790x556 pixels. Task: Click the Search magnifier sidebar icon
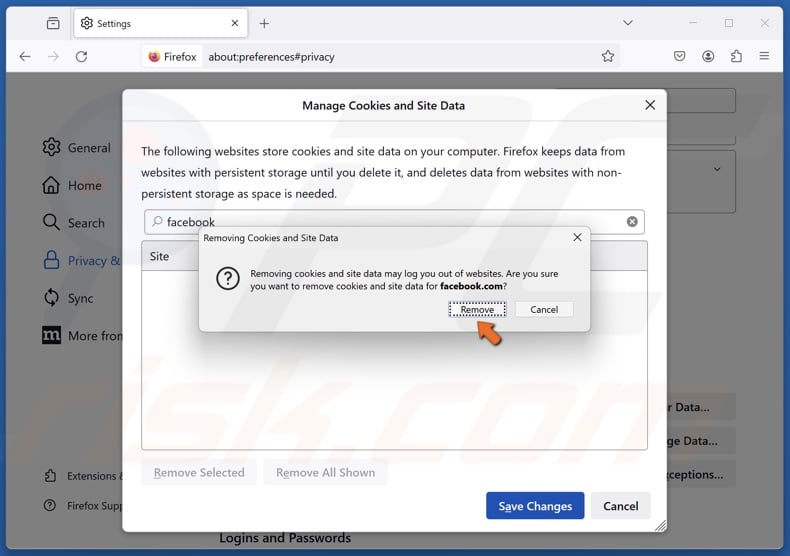click(x=51, y=222)
